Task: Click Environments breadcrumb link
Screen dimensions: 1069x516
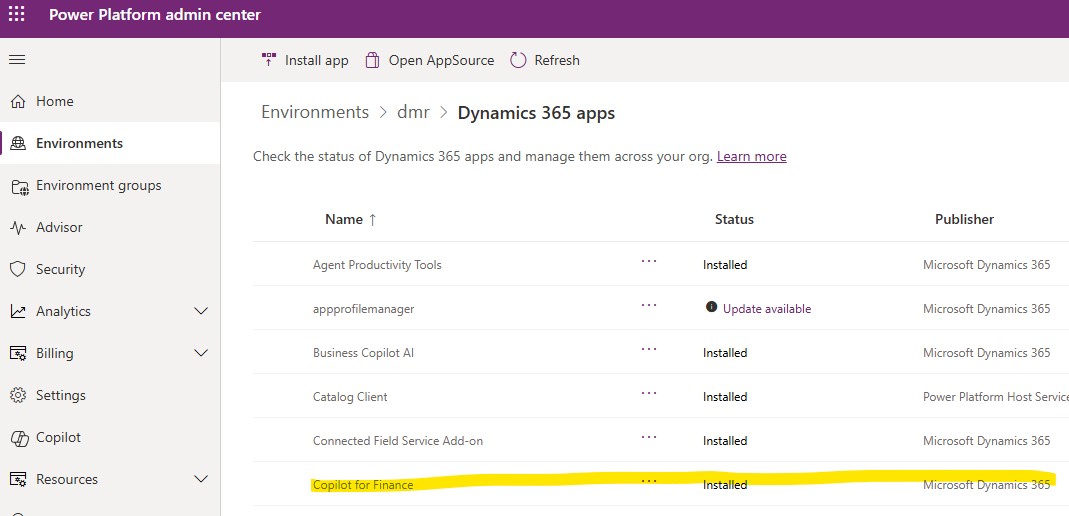Action: pos(315,112)
